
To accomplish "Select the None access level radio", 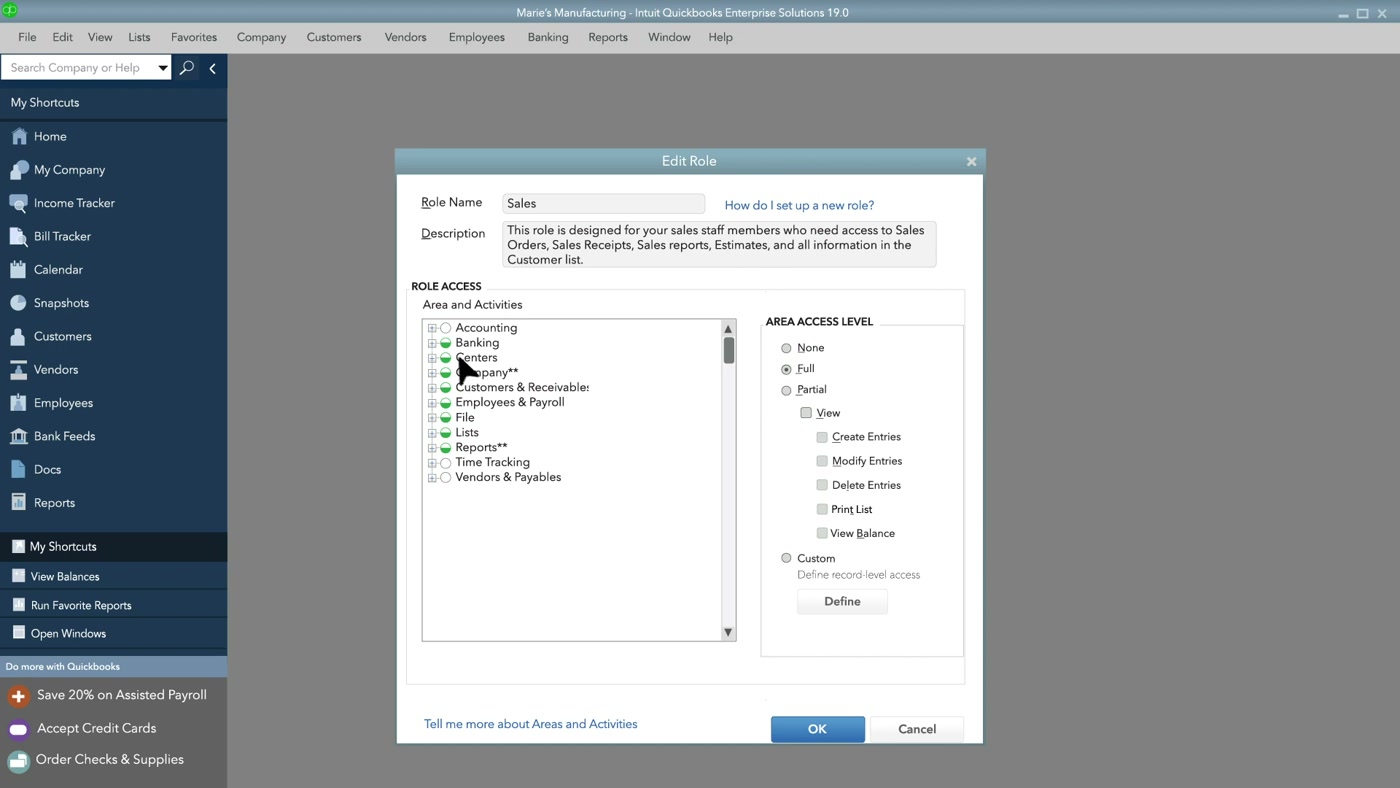I will pyautogui.click(x=786, y=348).
